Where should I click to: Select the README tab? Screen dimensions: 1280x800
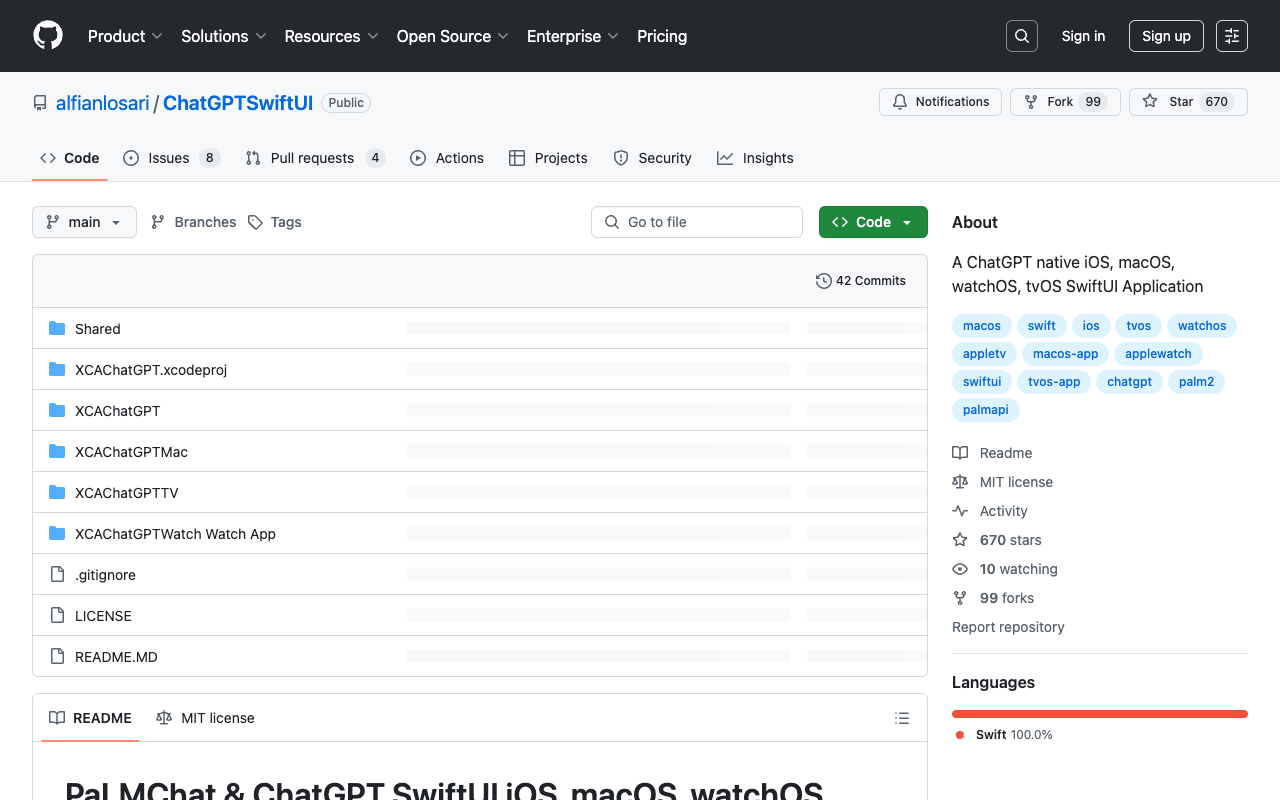point(90,718)
